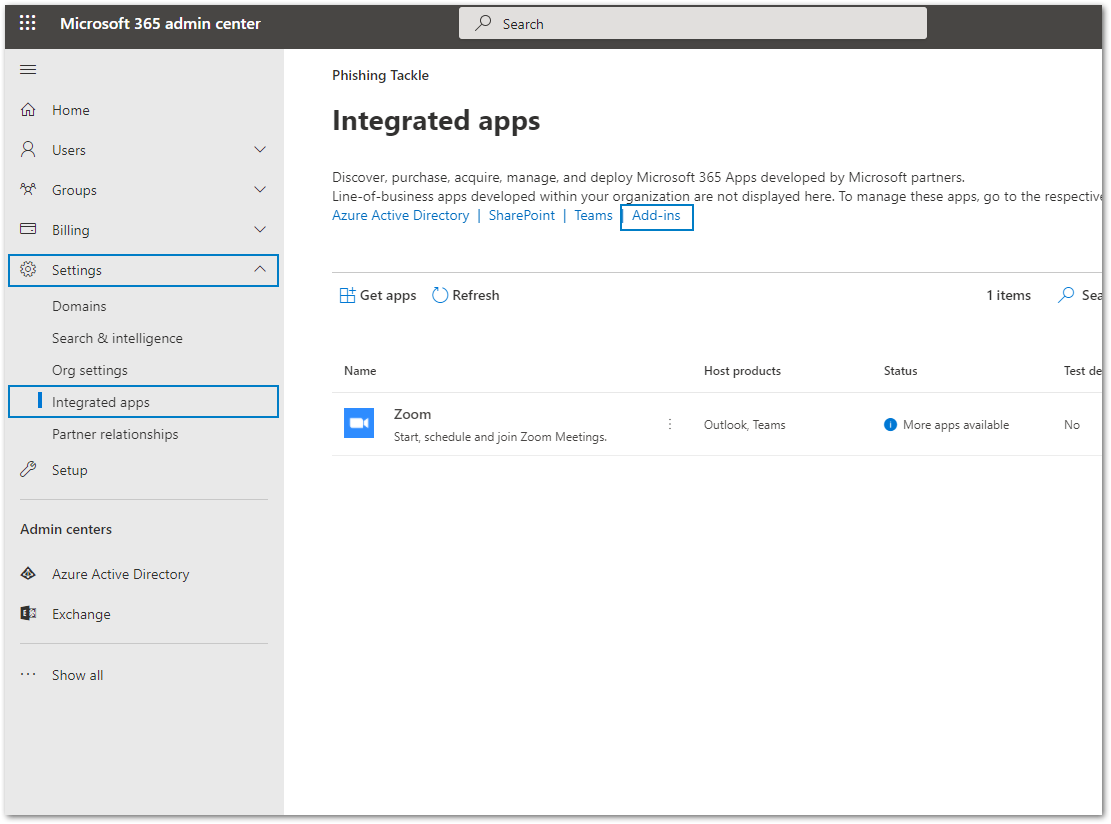Select Domains under Settings
This screenshot has height=824, width=1111.
[x=79, y=306]
